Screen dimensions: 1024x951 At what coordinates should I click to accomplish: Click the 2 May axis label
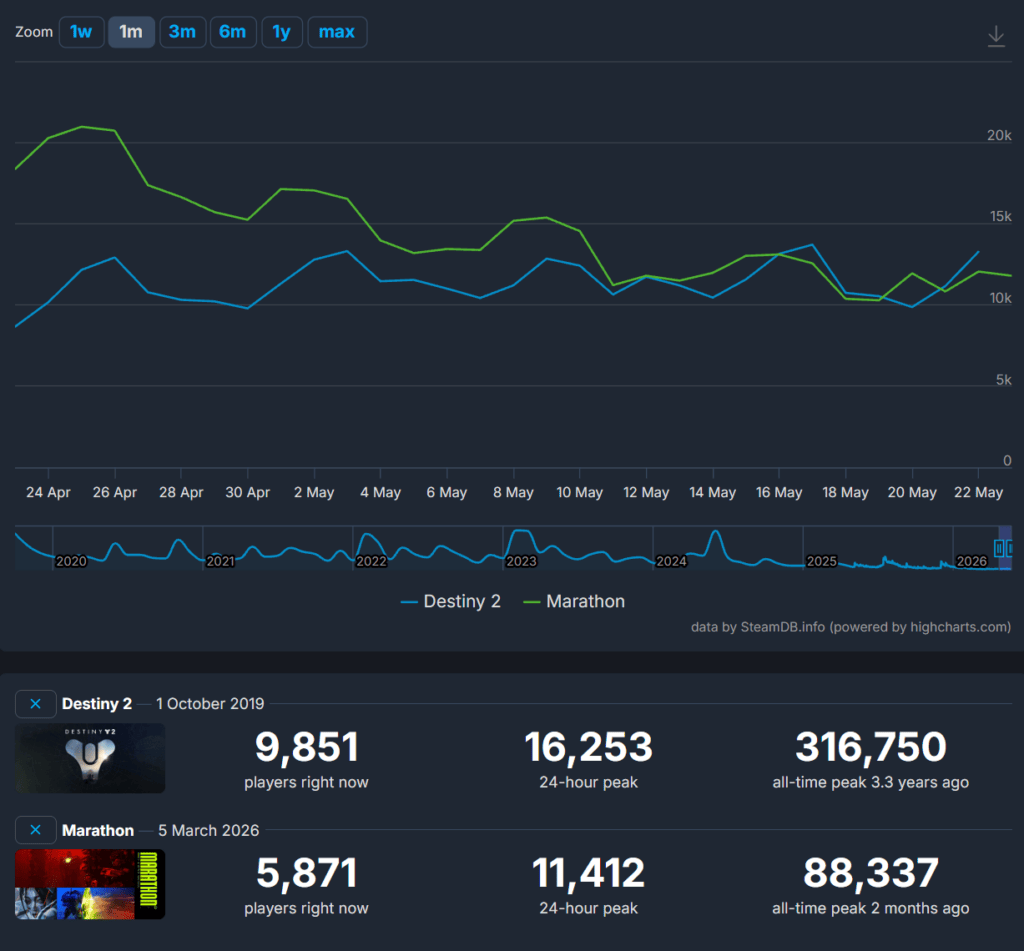tap(314, 492)
